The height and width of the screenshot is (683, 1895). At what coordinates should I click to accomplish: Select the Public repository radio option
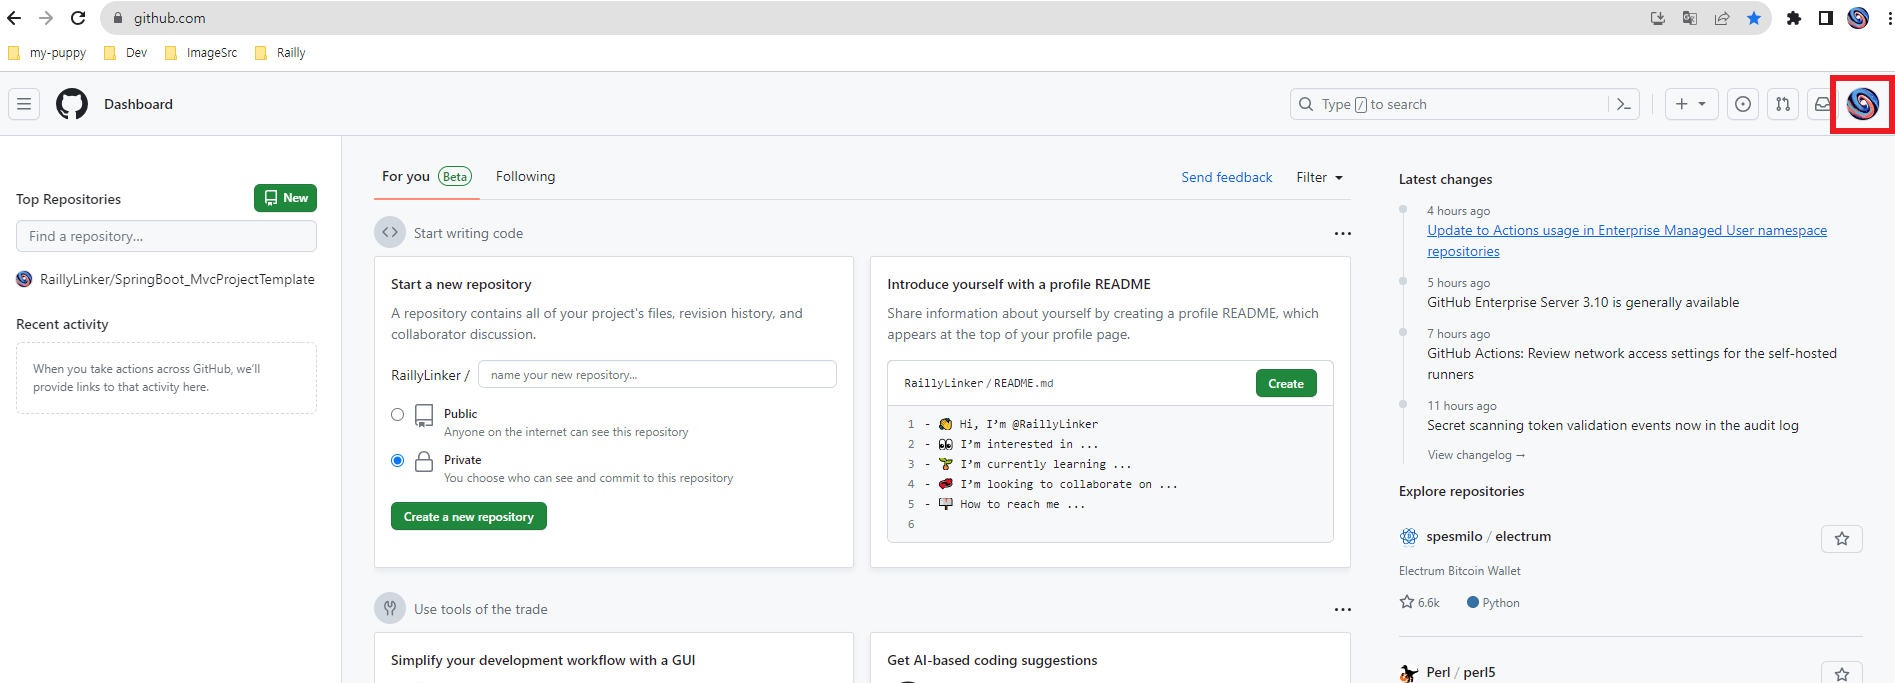point(398,414)
